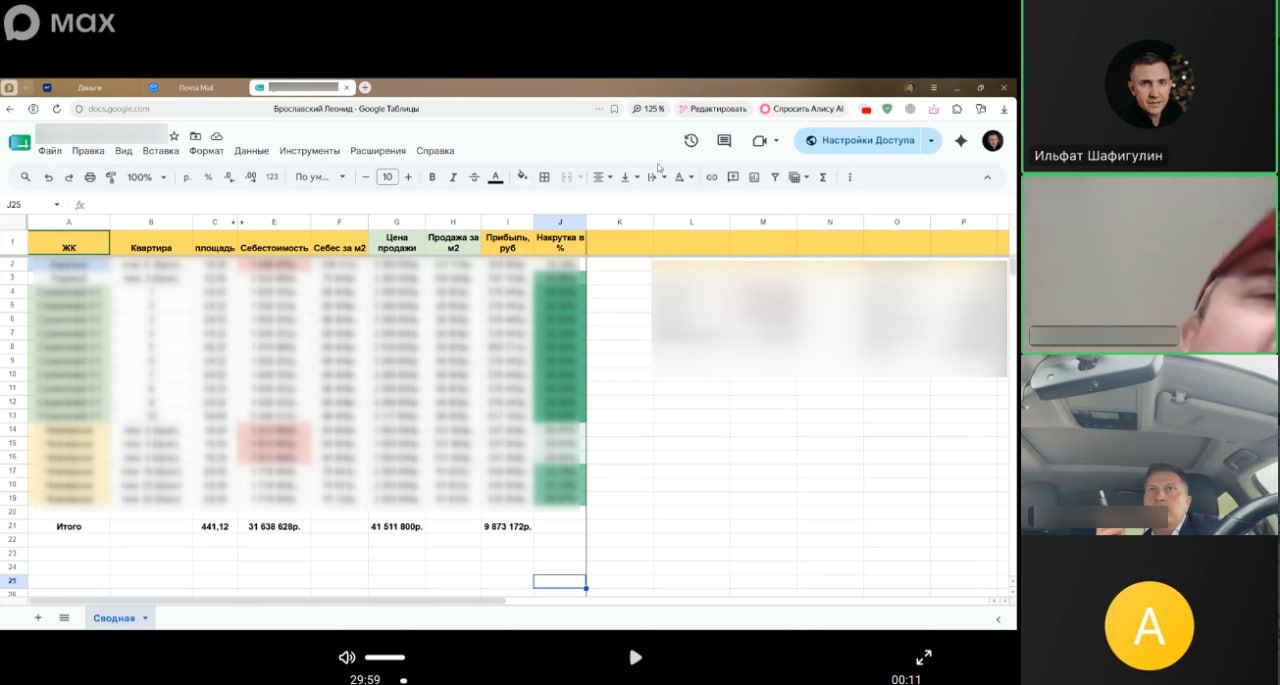This screenshot has width=1280, height=685.
Task: Toggle italic formatting in toolbar
Action: click(453, 177)
